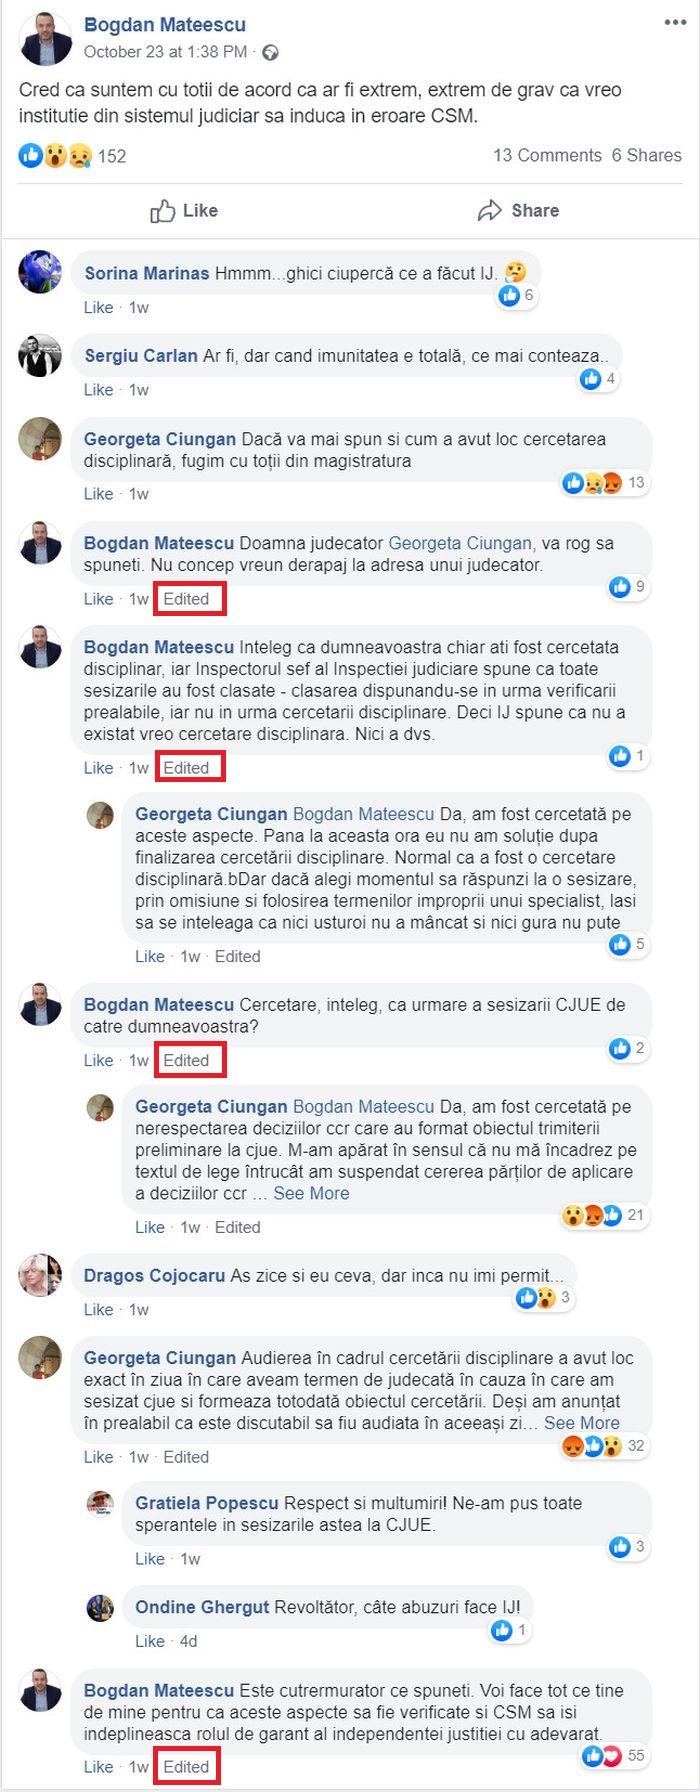Open the October 23 post timestamp

point(165,52)
